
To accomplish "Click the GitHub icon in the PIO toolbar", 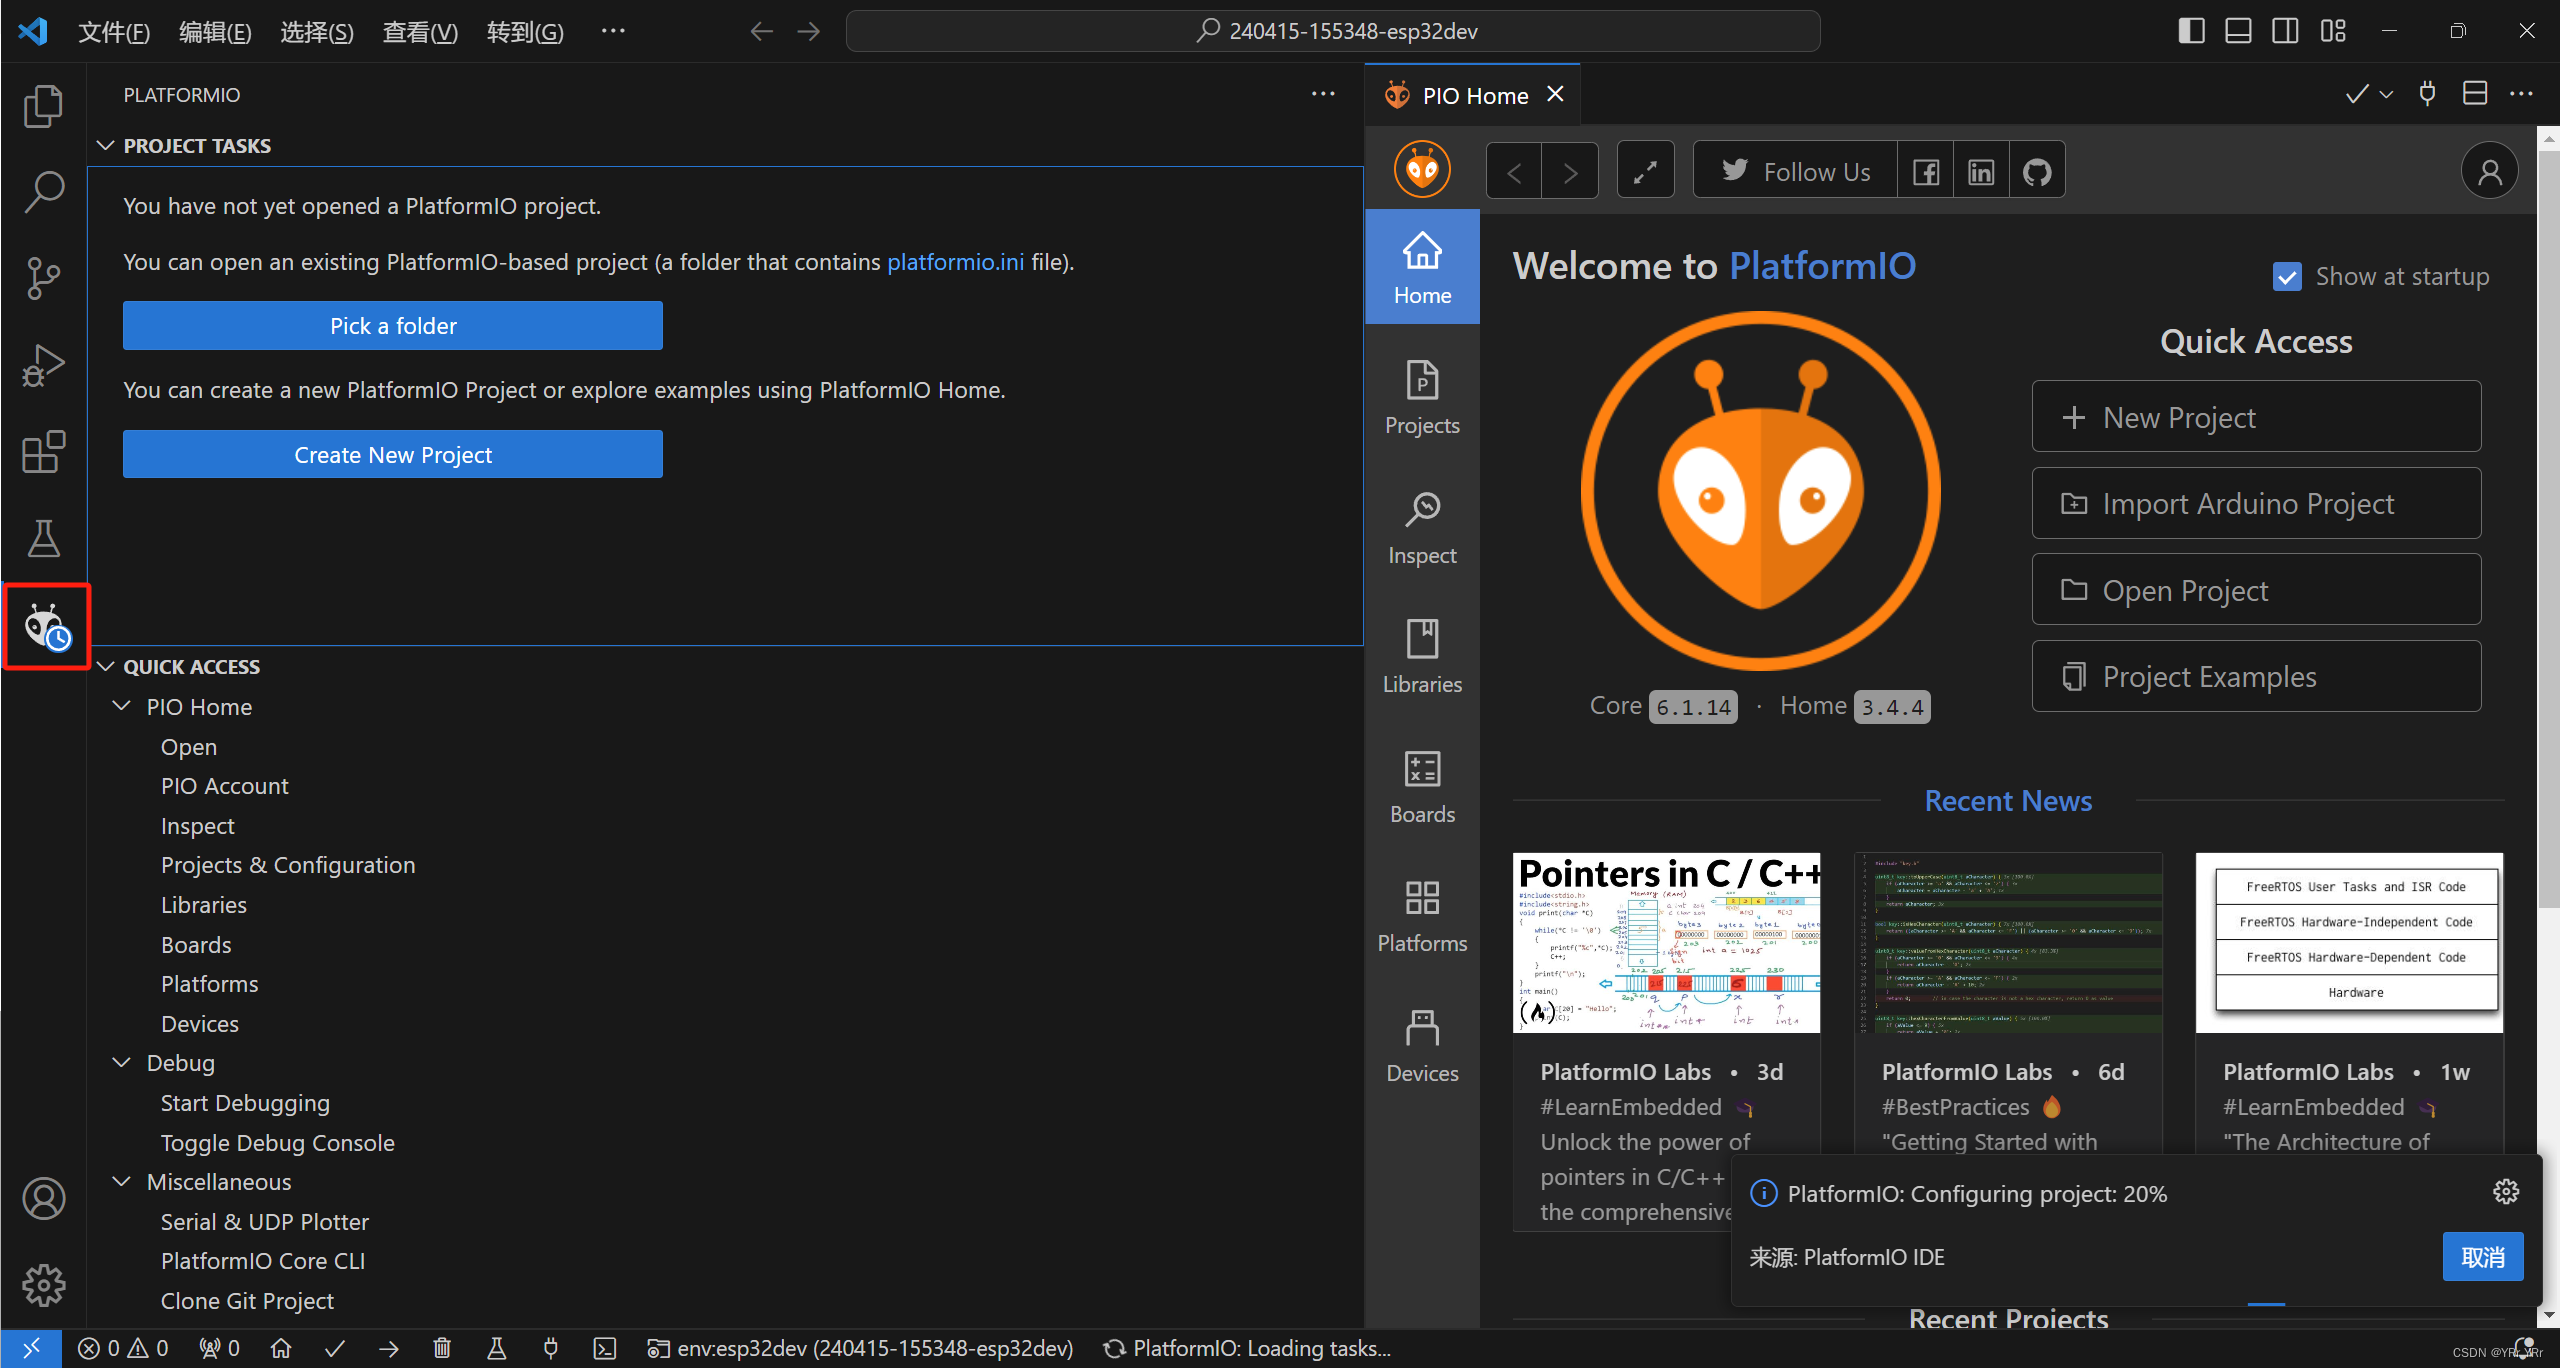I will [2036, 172].
